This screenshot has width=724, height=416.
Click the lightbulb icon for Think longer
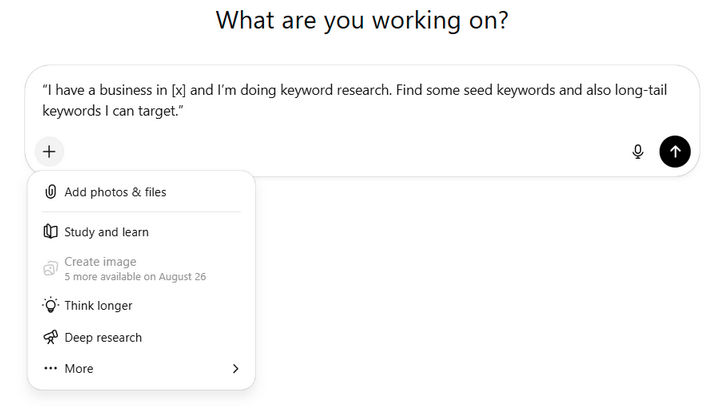pos(51,305)
